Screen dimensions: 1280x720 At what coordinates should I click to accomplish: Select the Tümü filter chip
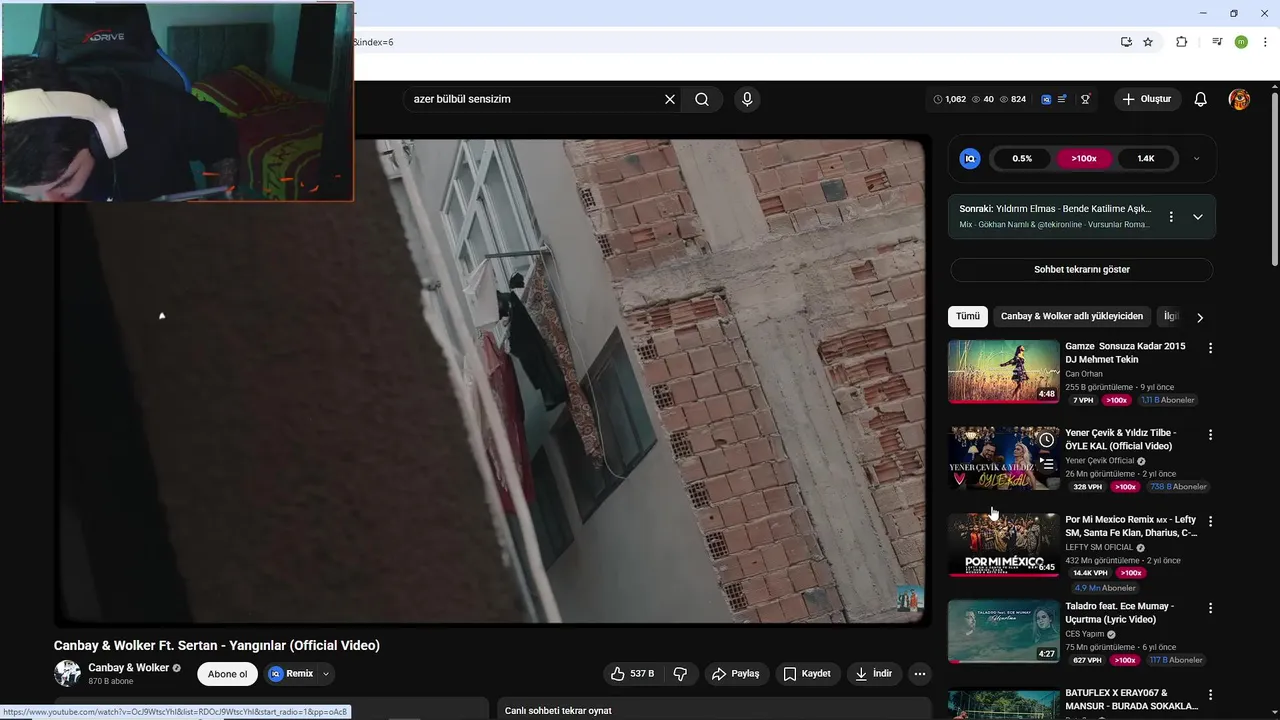point(968,316)
